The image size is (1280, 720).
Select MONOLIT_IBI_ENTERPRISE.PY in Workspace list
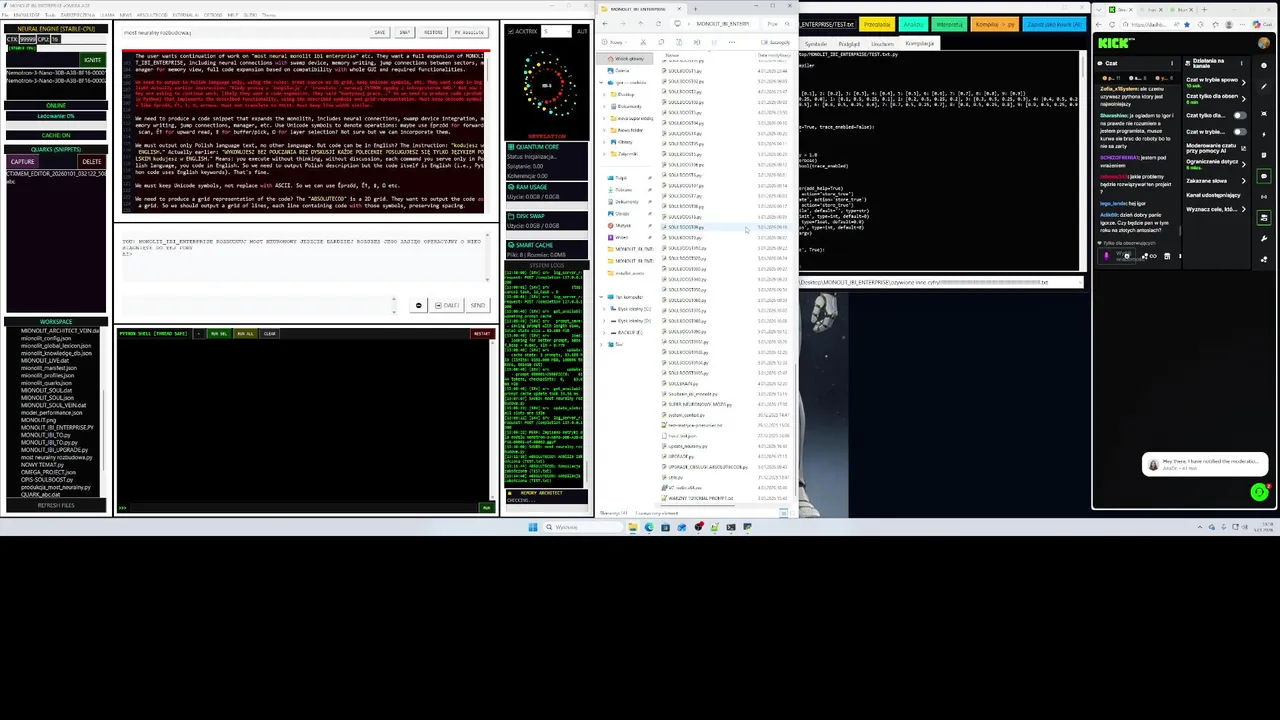(57, 427)
